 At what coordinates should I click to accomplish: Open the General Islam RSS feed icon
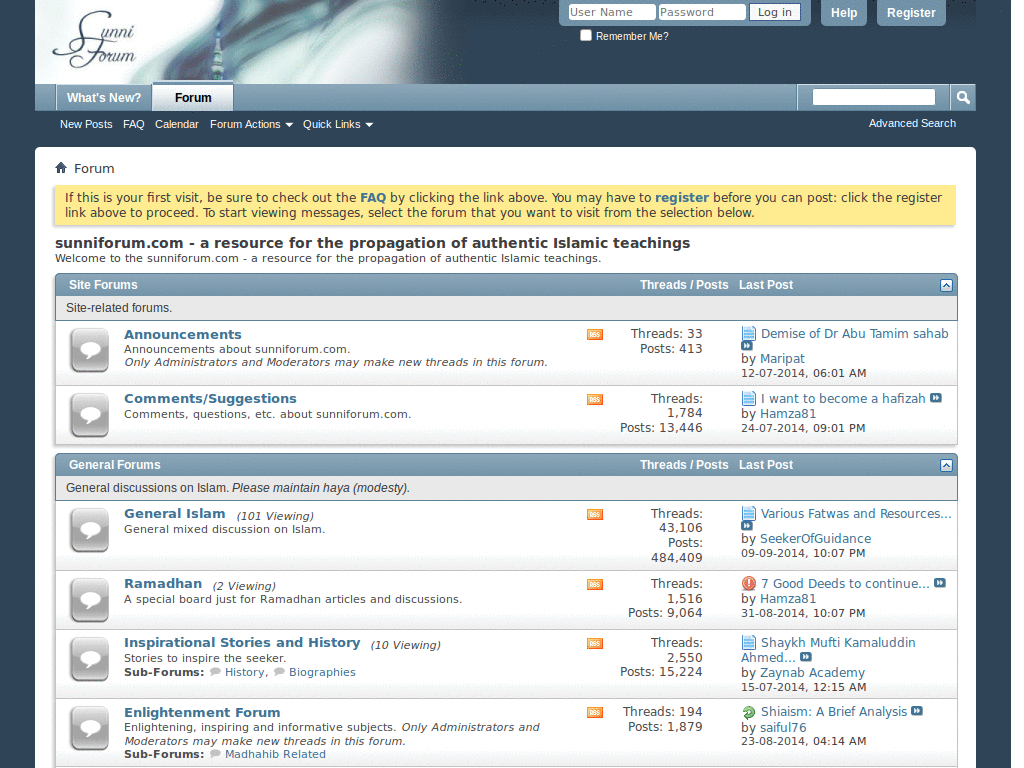(x=594, y=515)
